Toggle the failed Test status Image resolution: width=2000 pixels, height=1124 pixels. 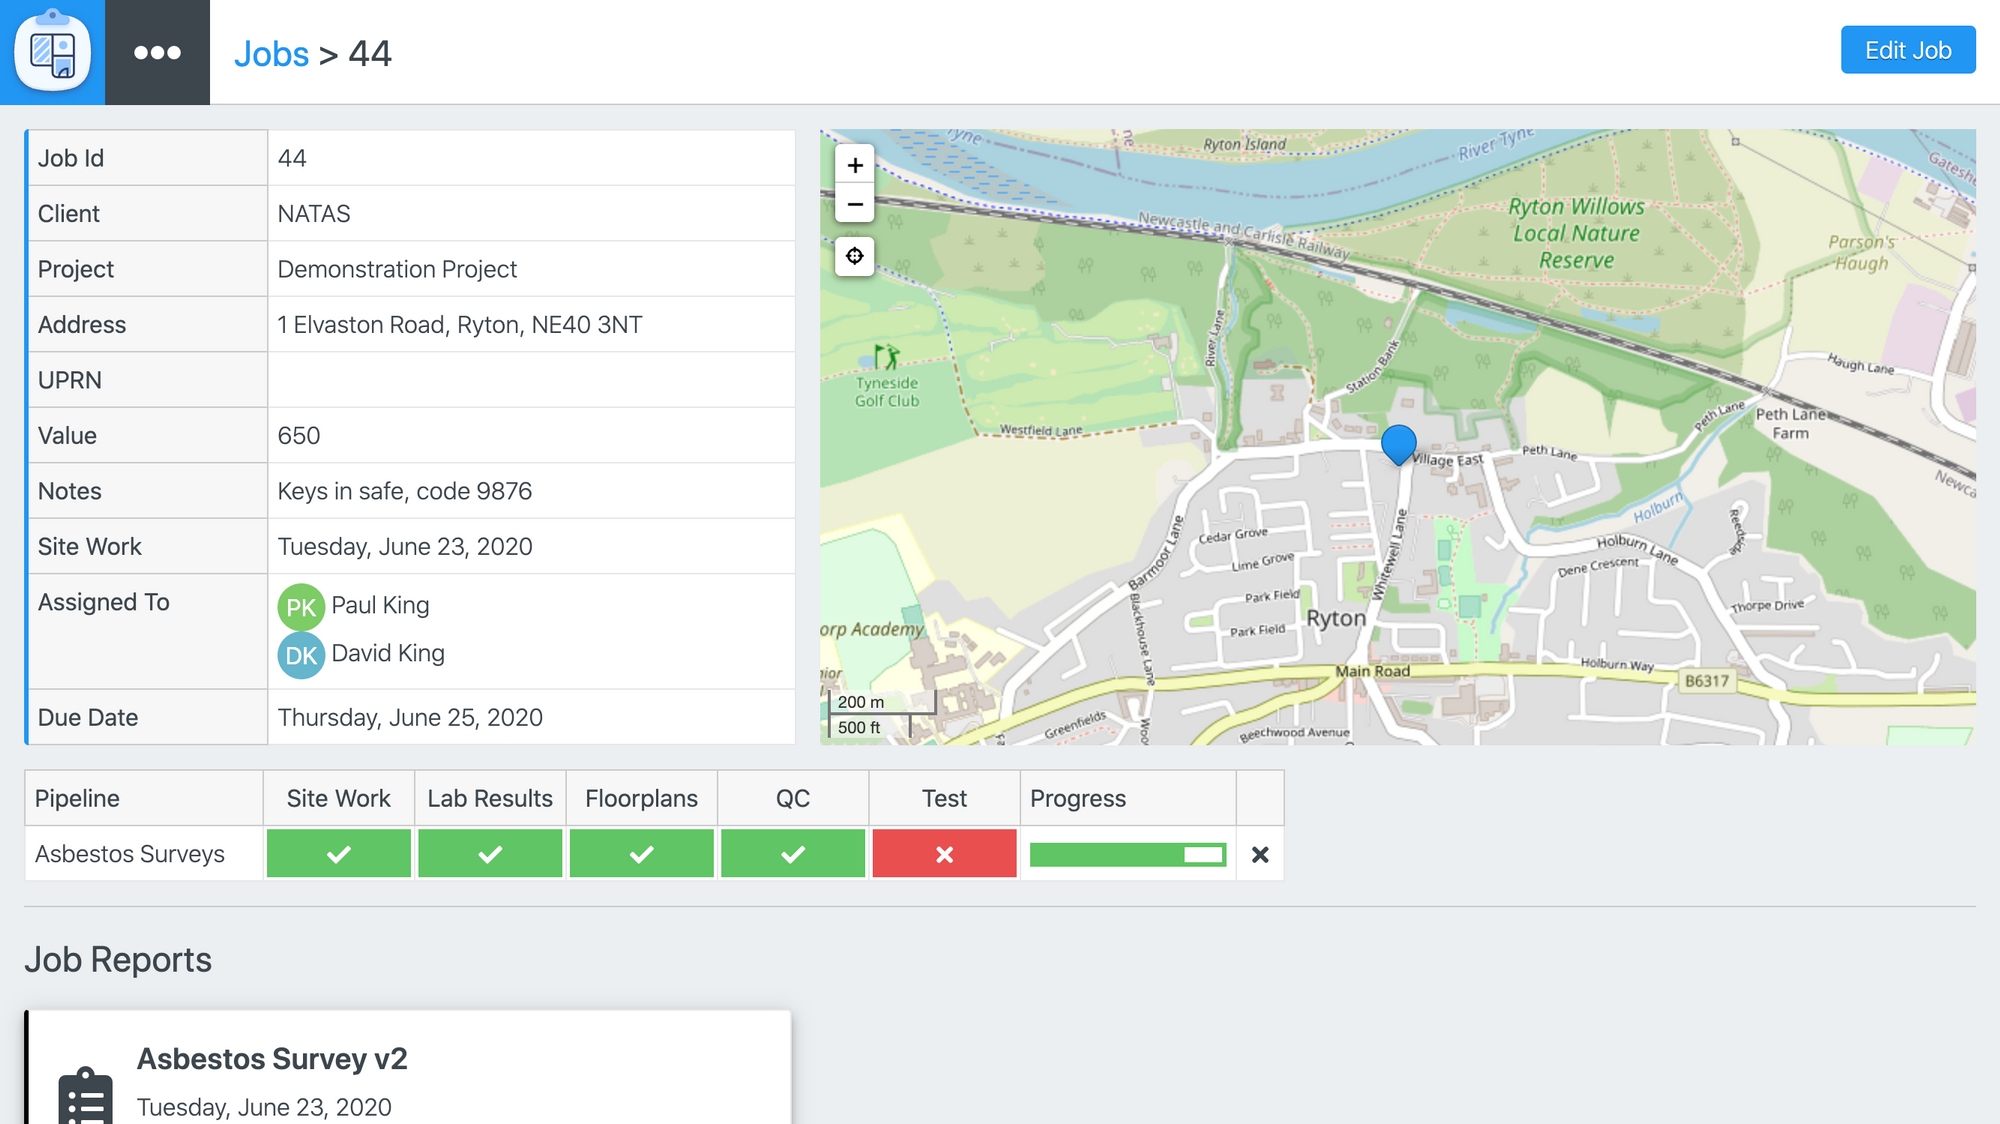pos(944,853)
